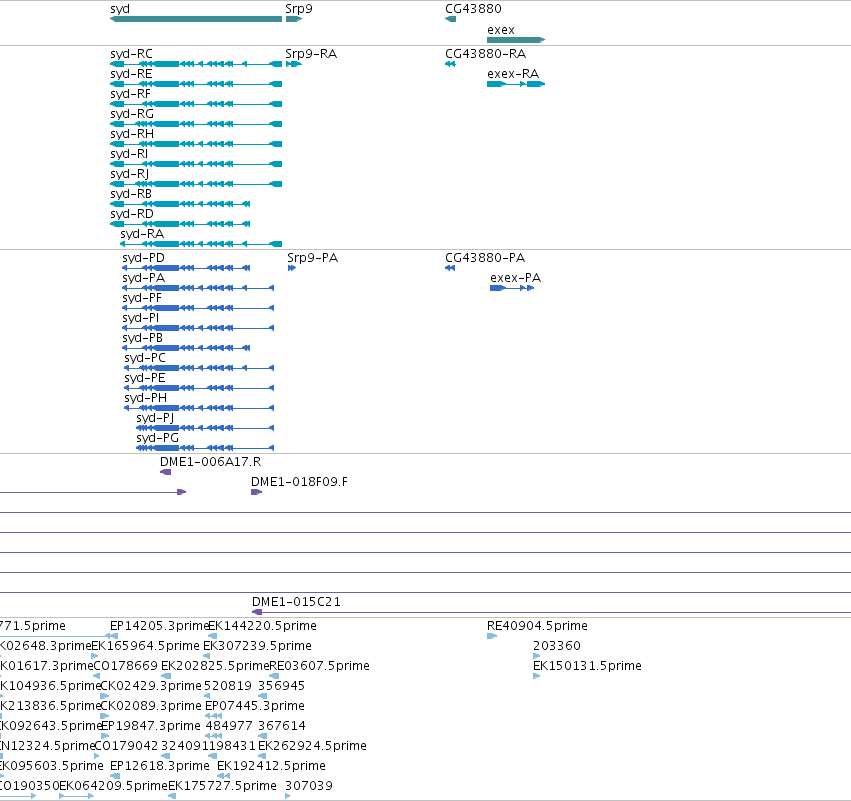851x801 pixels.
Task: Open the 367614 feature
Action: coord(263,736)
